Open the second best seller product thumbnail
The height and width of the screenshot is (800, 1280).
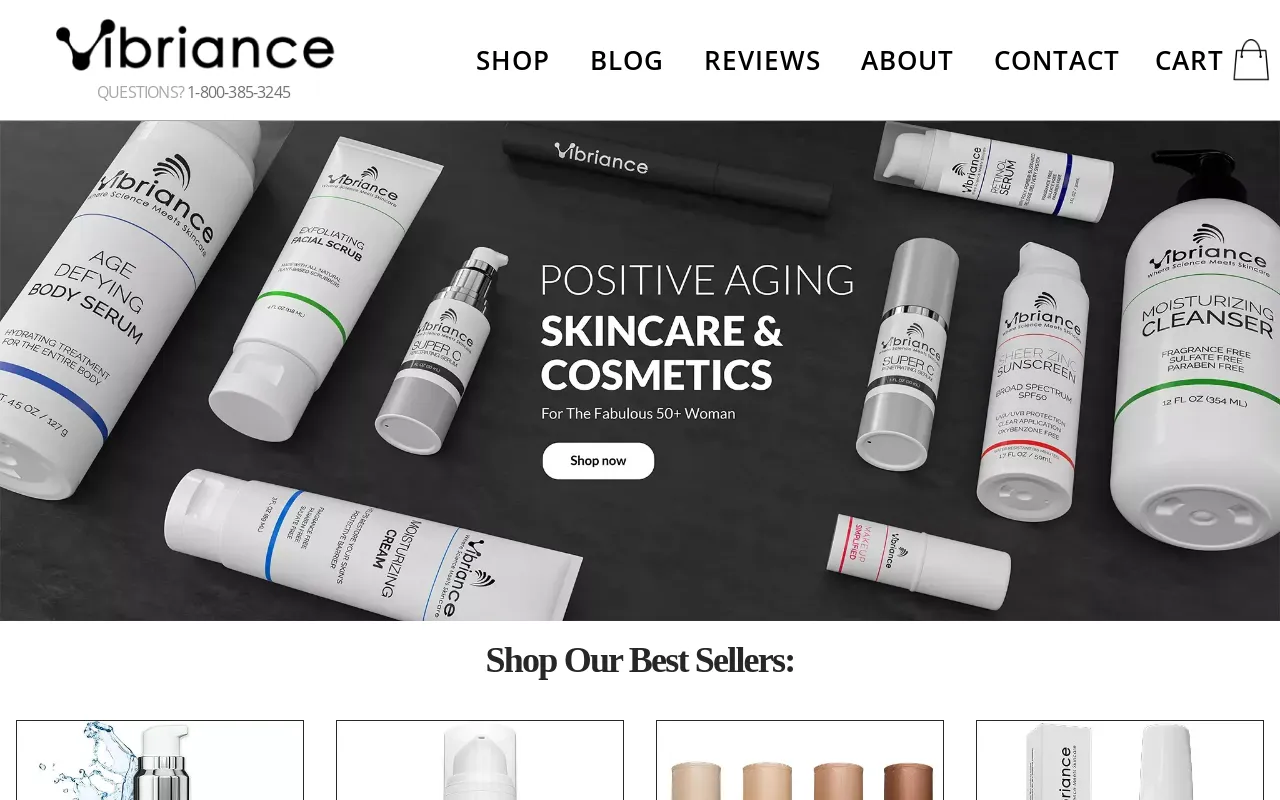(x=480, y=760)
